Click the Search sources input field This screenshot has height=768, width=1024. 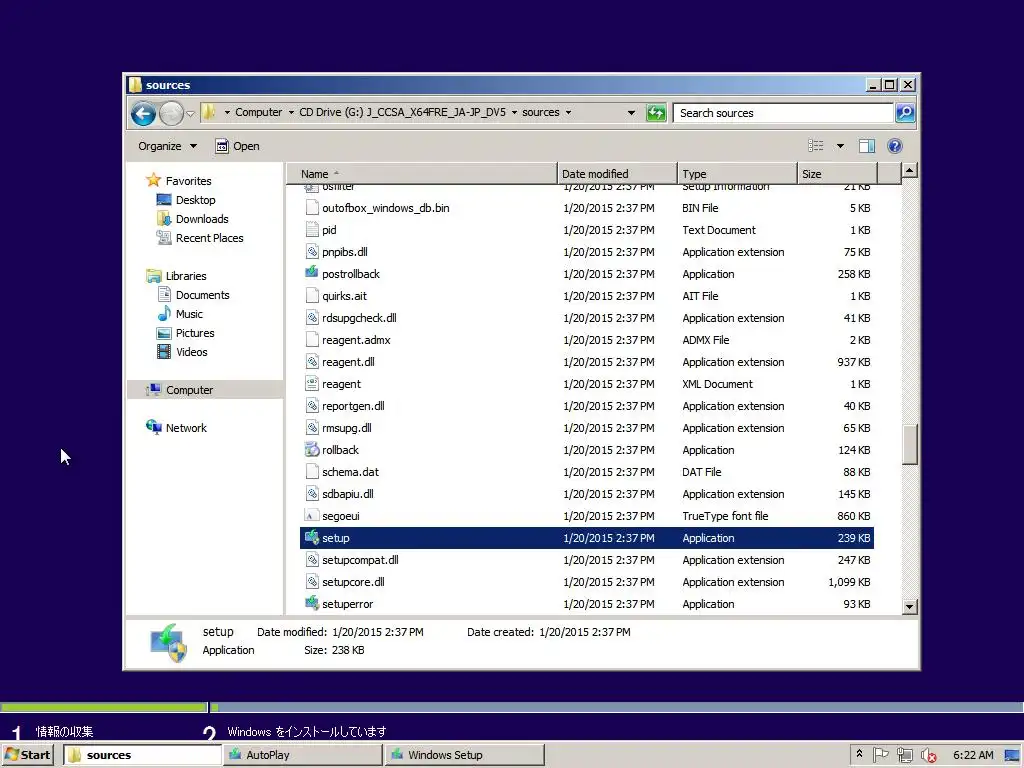click(782, 113)
